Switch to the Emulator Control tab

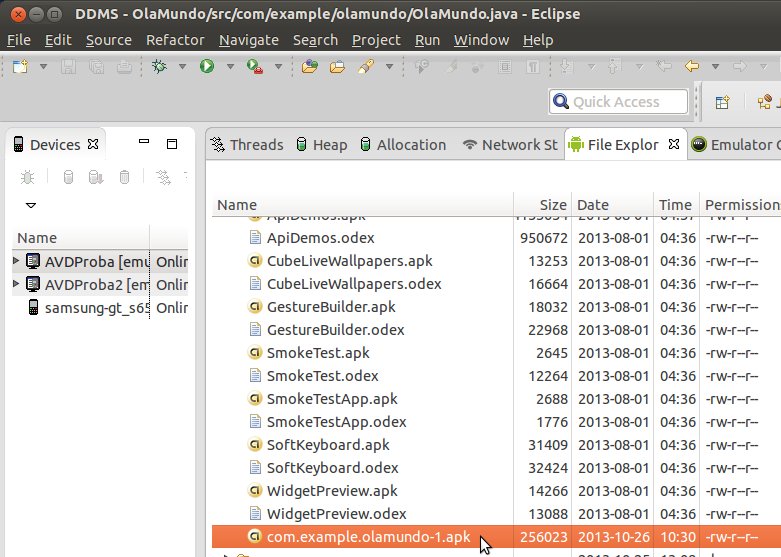(735, 144)
